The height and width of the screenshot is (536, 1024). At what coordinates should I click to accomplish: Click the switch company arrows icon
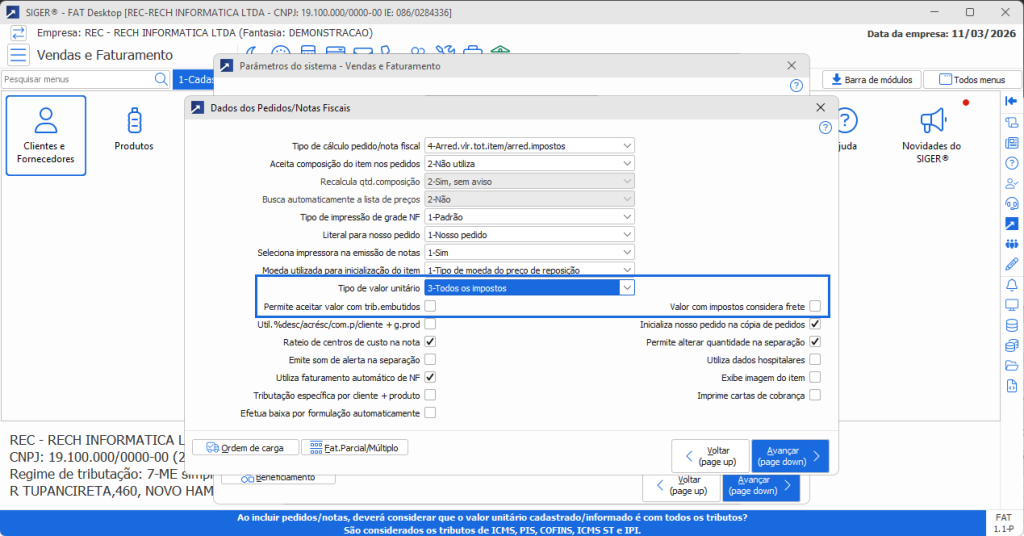tap(18, 32)
